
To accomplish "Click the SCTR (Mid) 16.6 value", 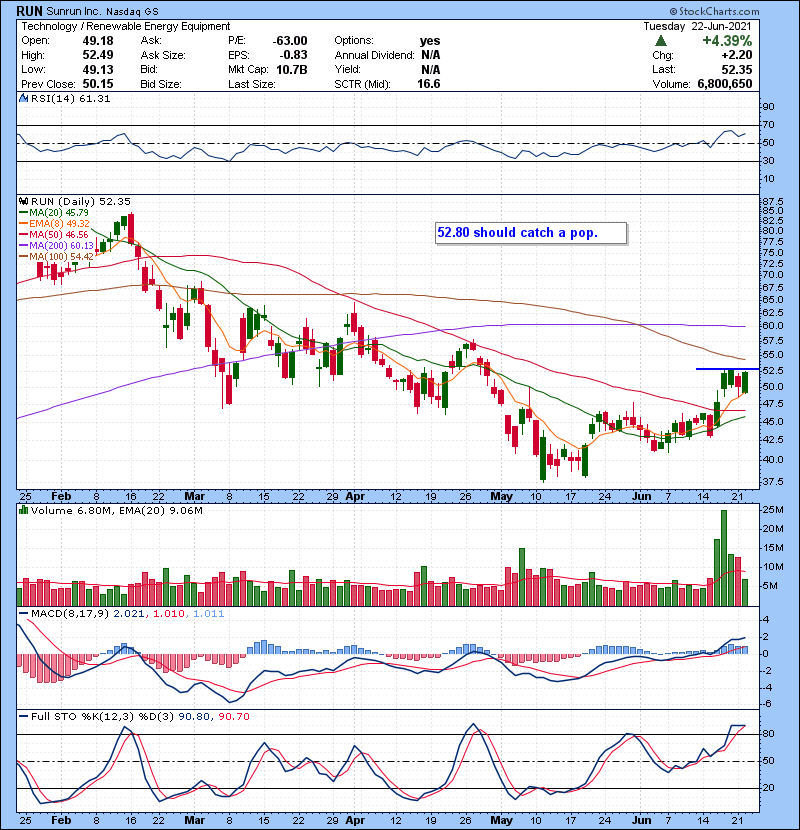I will point(429,84).
